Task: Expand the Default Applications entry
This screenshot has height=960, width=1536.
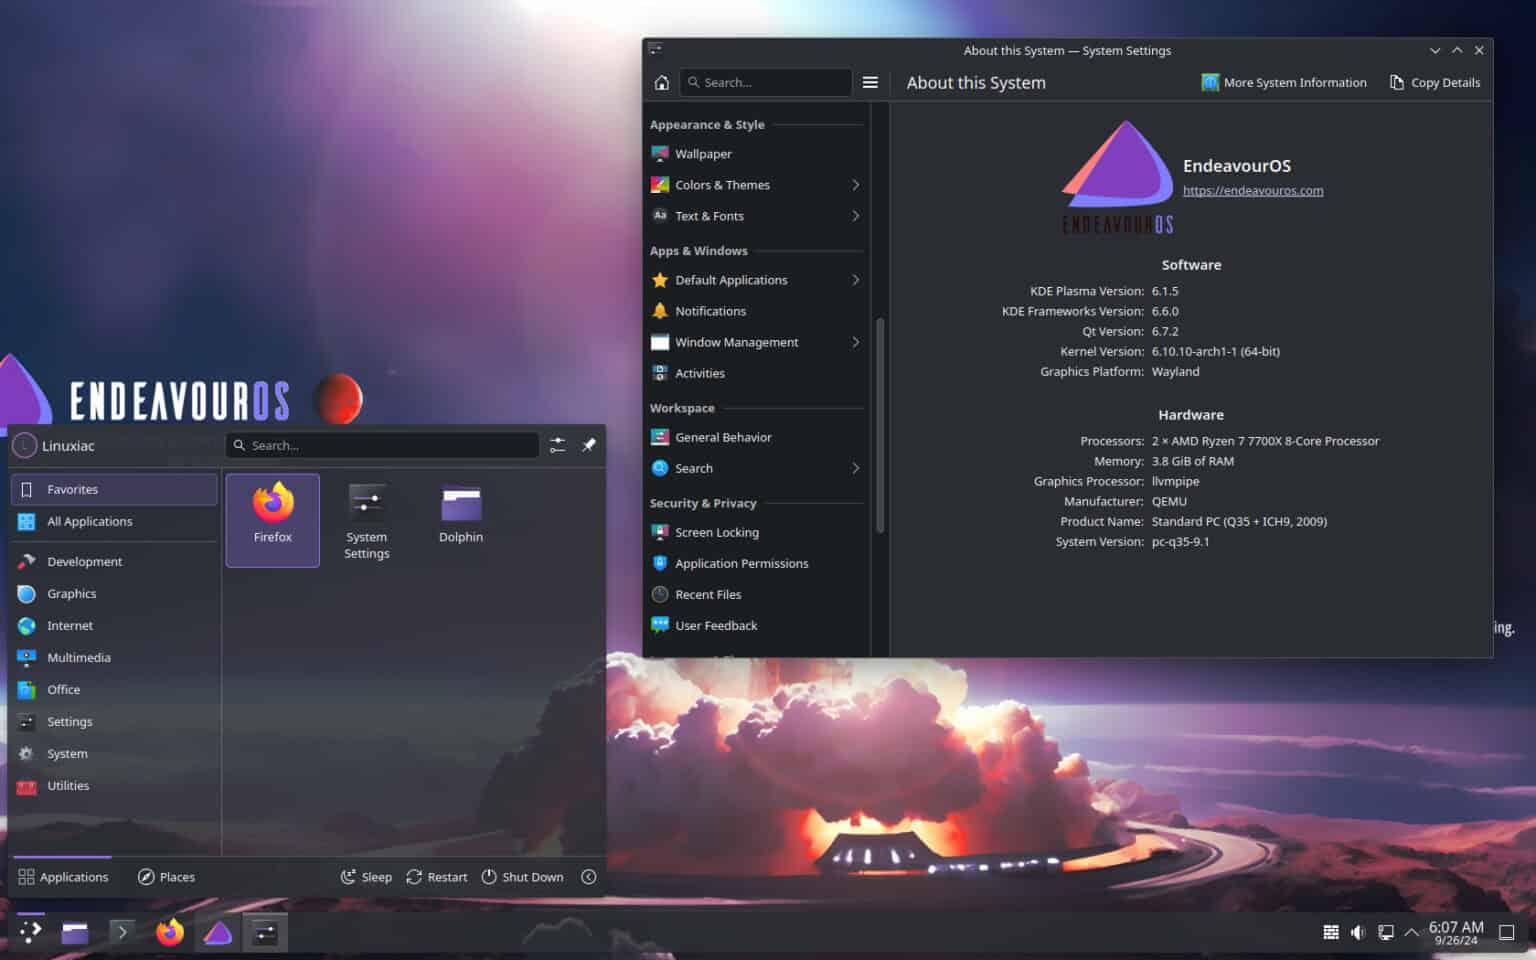Action: (731, 280)
